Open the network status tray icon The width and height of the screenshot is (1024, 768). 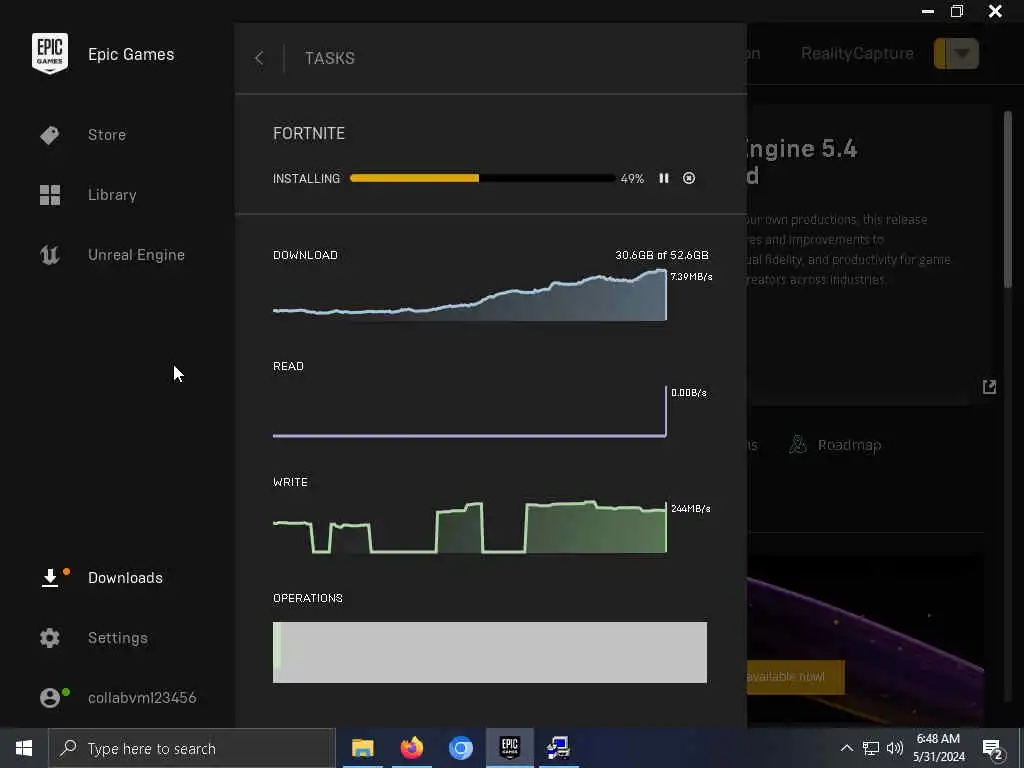[x=871, y=748]
